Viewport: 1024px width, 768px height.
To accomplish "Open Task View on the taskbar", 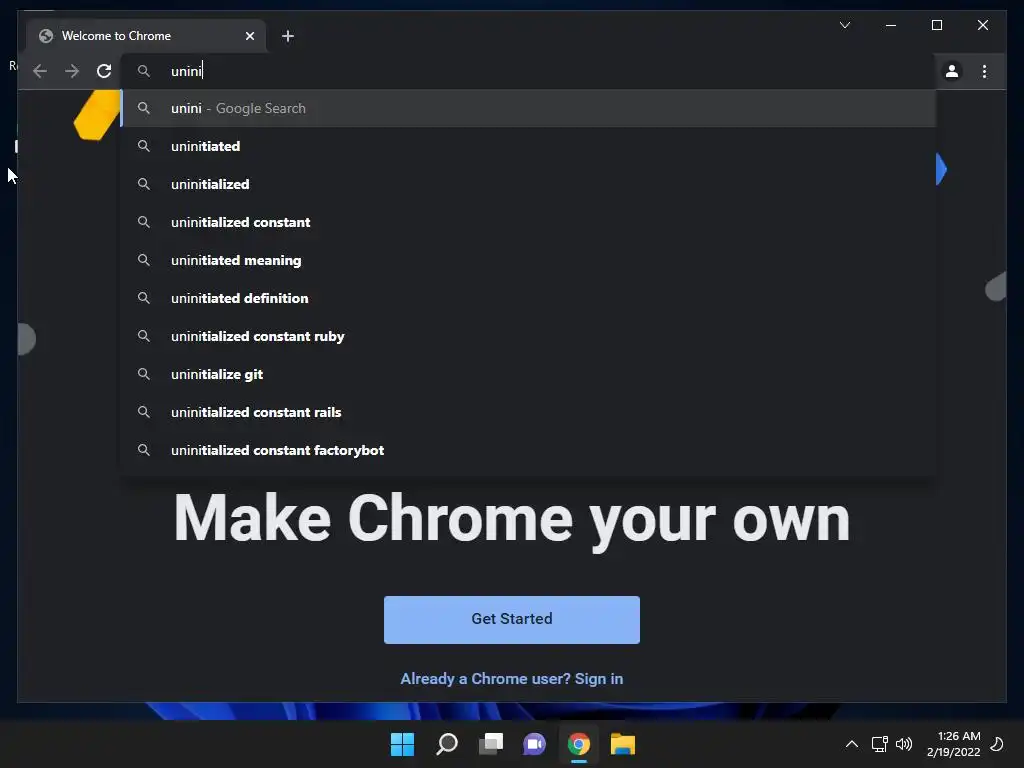I will (x=491, y=744).
